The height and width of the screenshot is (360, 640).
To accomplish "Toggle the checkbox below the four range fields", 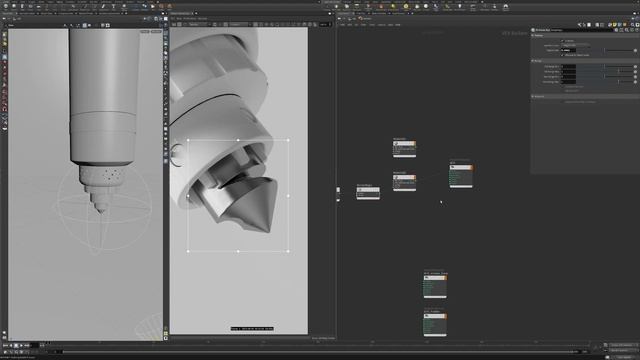I will [x=562, y=87].
